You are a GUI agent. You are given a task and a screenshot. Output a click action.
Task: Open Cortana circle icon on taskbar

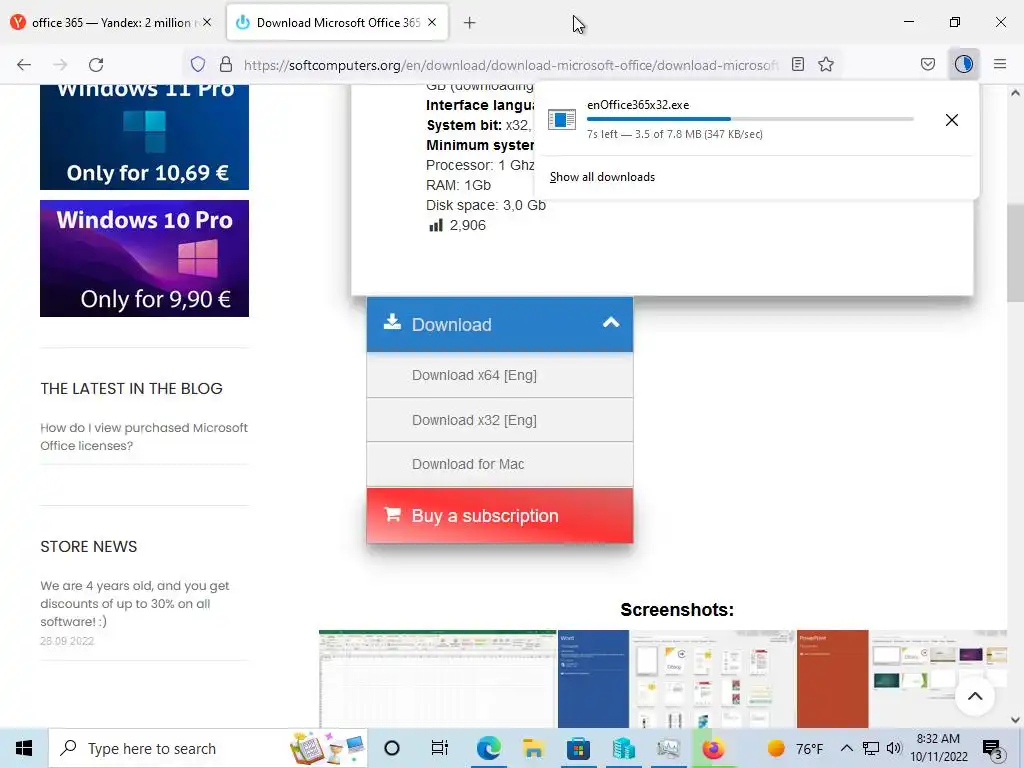(392, 748)
